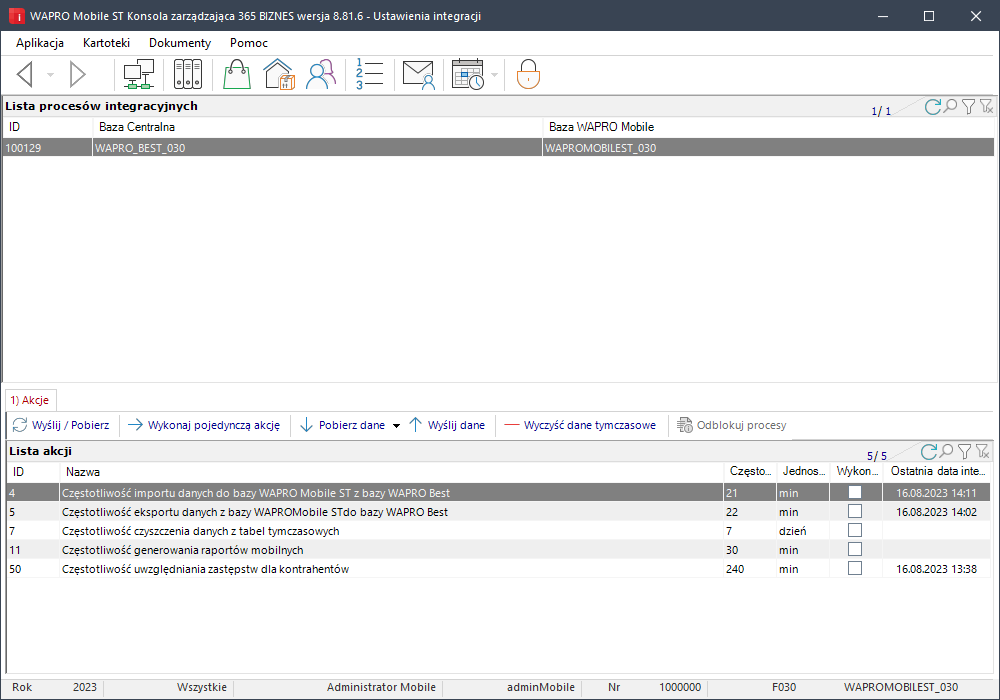Sort actions by Nazwa column header
The width and height of the screenshot is (1000, 700).
(392, 472)
